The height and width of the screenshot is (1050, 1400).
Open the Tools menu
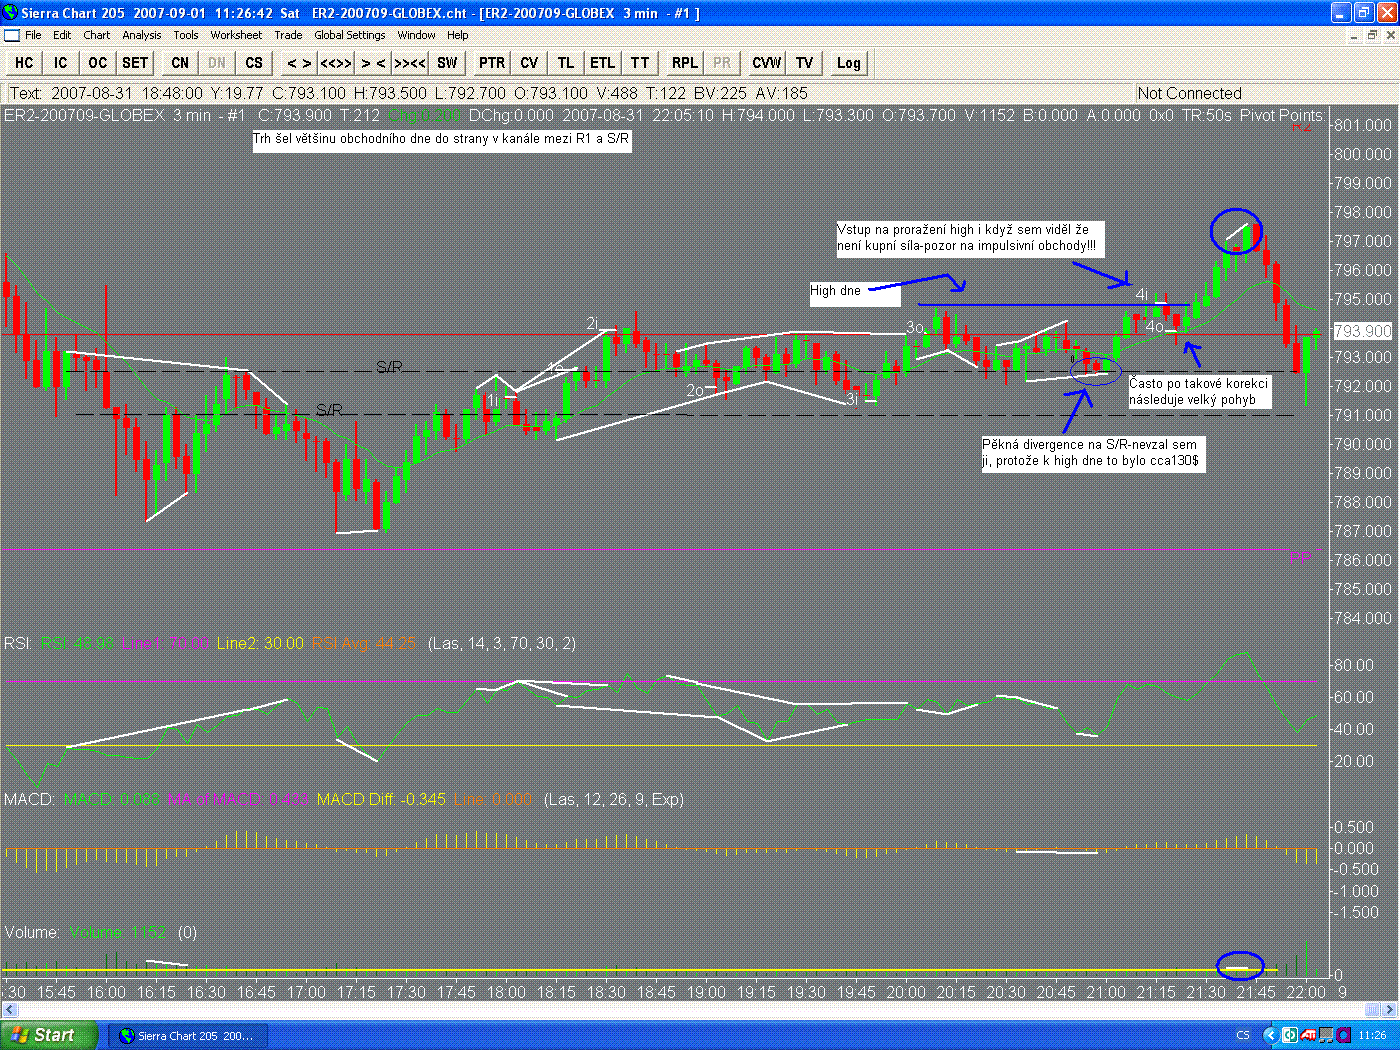pyautogui.click(x=186, y=35)
